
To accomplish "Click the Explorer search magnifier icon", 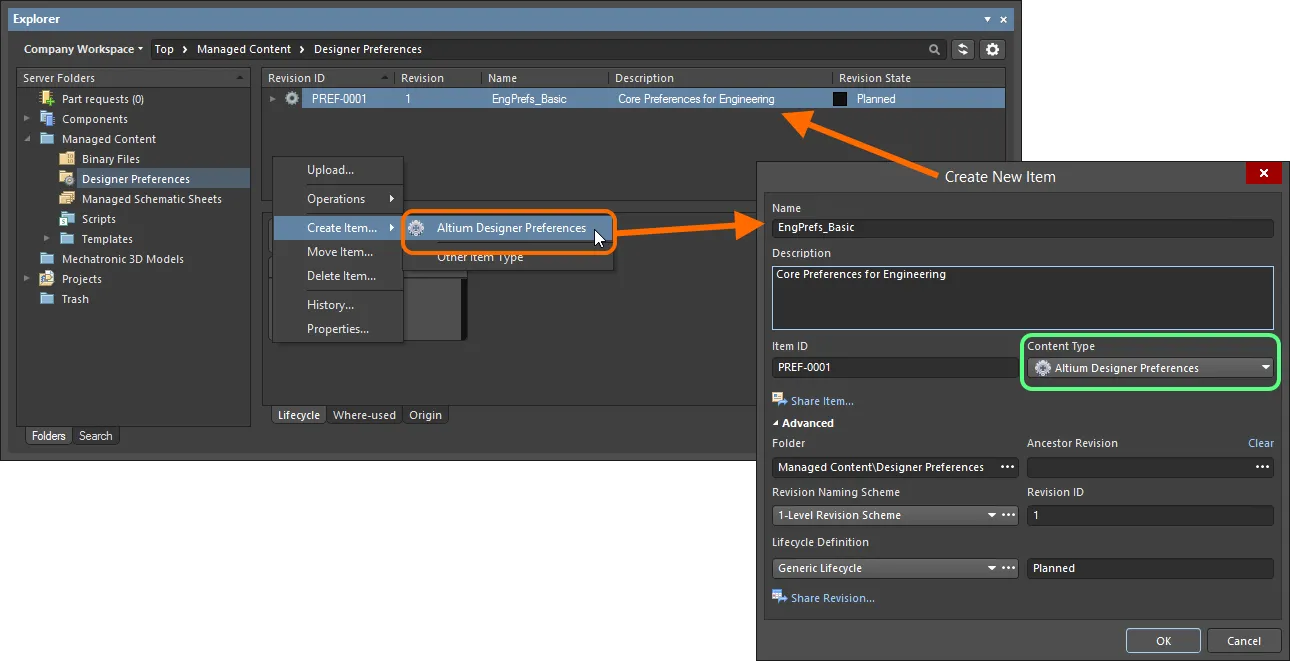I will pos(934,49).
